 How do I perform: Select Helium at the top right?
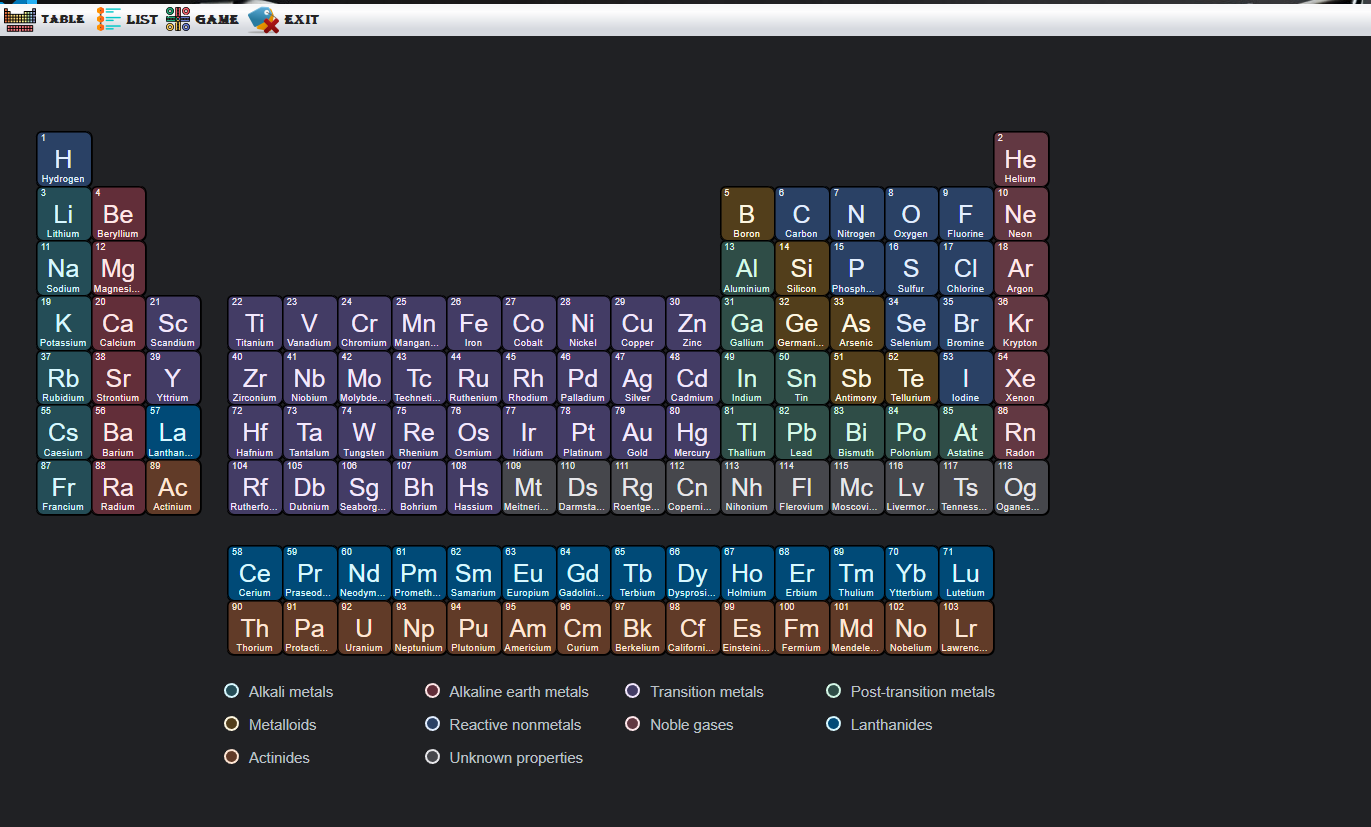(1020, 158)
